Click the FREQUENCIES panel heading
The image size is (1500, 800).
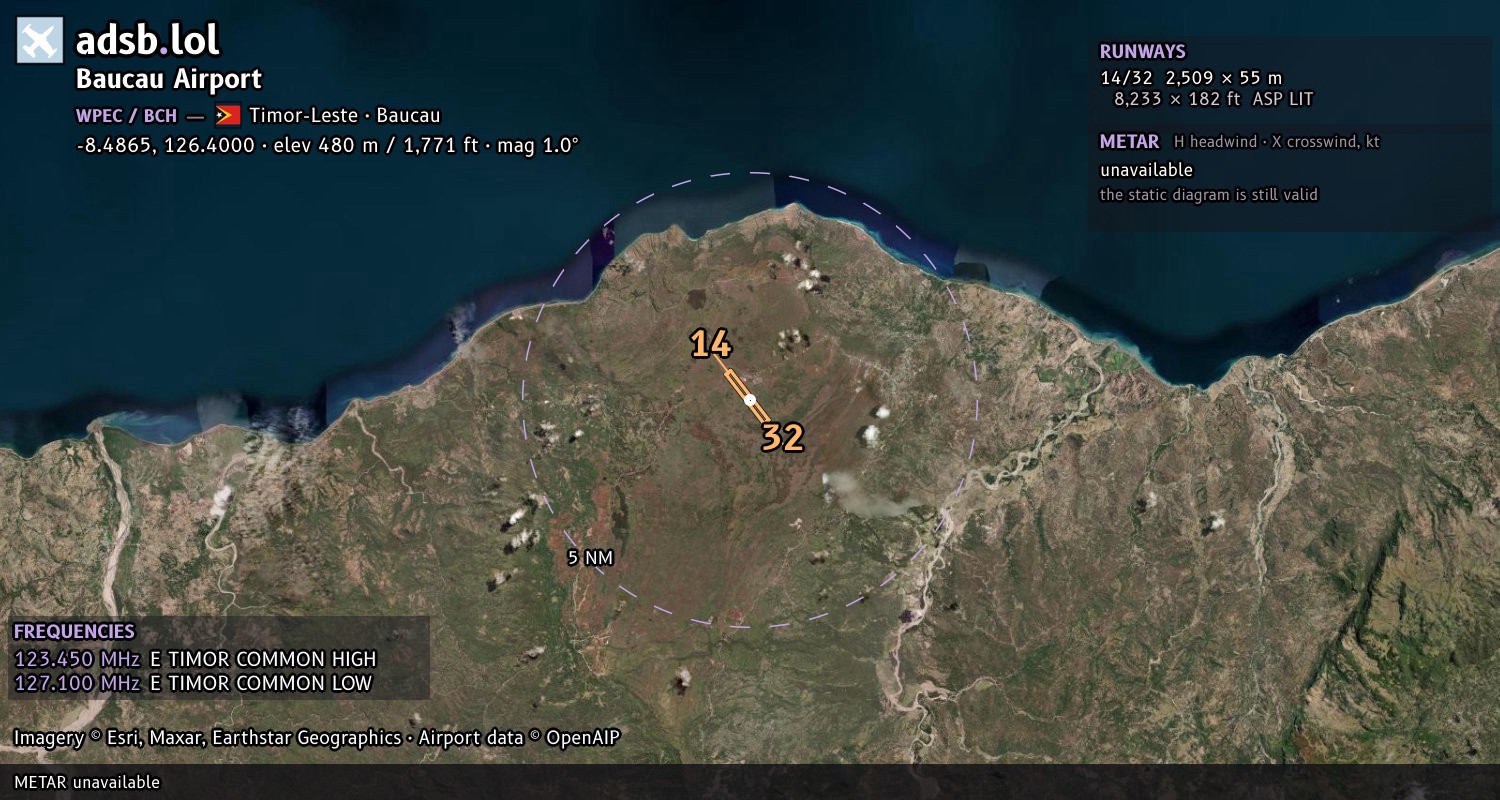(74, 632)
